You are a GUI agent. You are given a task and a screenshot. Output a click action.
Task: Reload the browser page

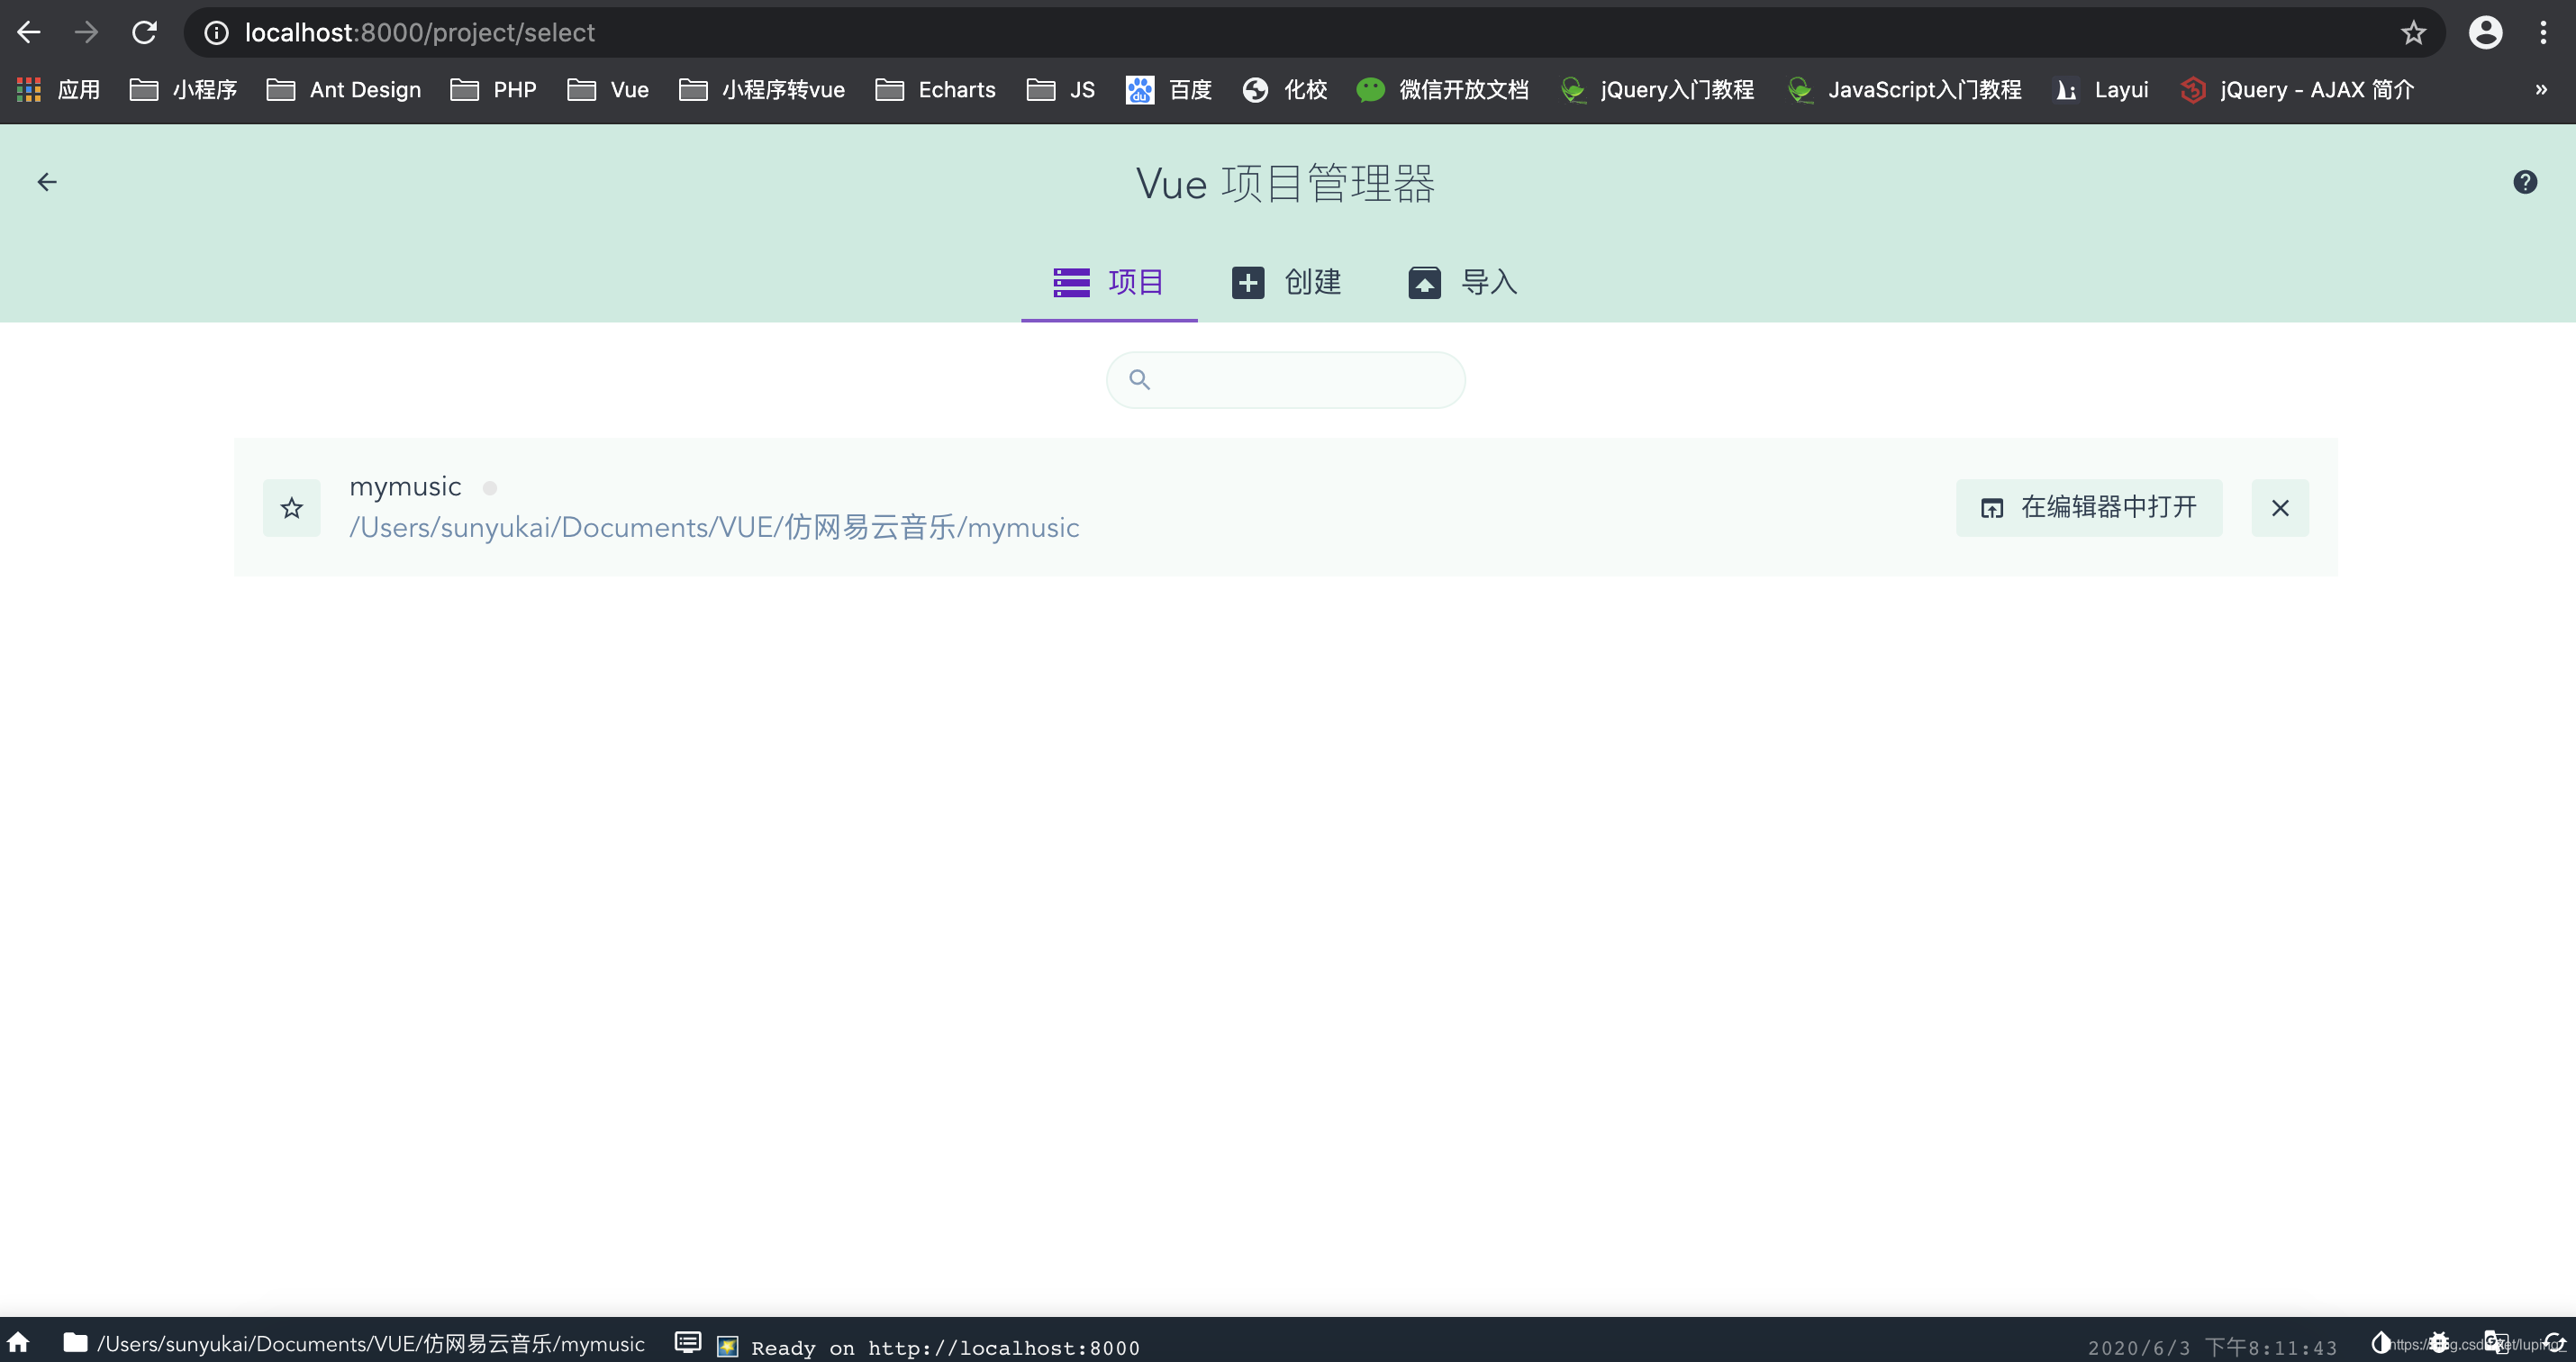point(144,32)
